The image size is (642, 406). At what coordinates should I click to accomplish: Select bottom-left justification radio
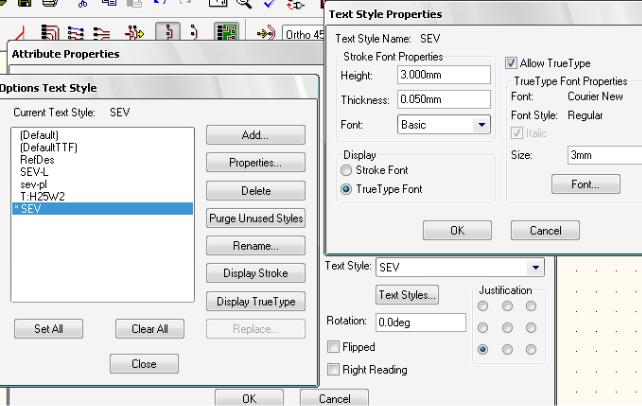pyautogui.click(x=483, y=350)
